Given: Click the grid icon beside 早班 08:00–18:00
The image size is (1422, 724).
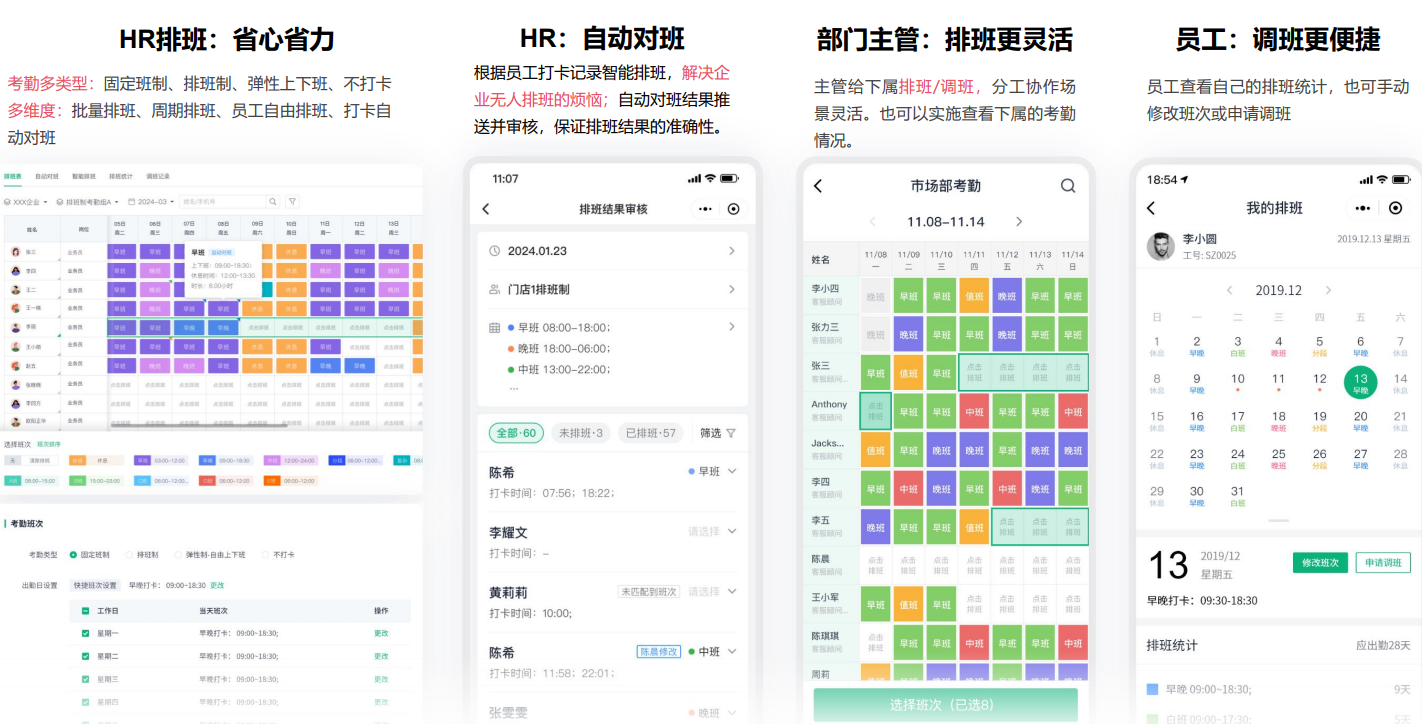Looking at the screenshot, I should (494, 327).
